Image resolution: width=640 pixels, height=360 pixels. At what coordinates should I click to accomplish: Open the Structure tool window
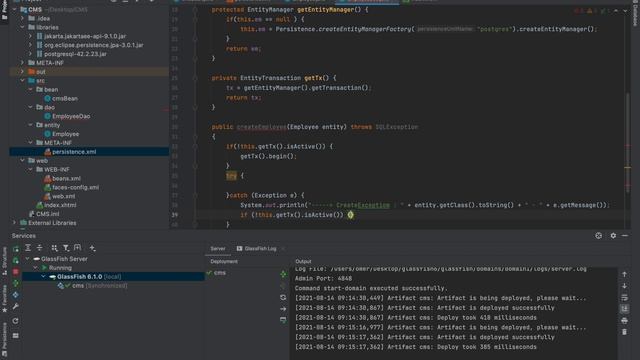pyautogui.click(x=4, y=261)
